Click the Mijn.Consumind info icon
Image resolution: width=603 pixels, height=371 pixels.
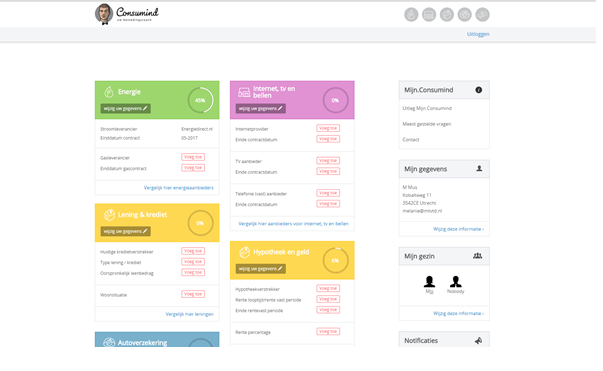pos(478,90)
